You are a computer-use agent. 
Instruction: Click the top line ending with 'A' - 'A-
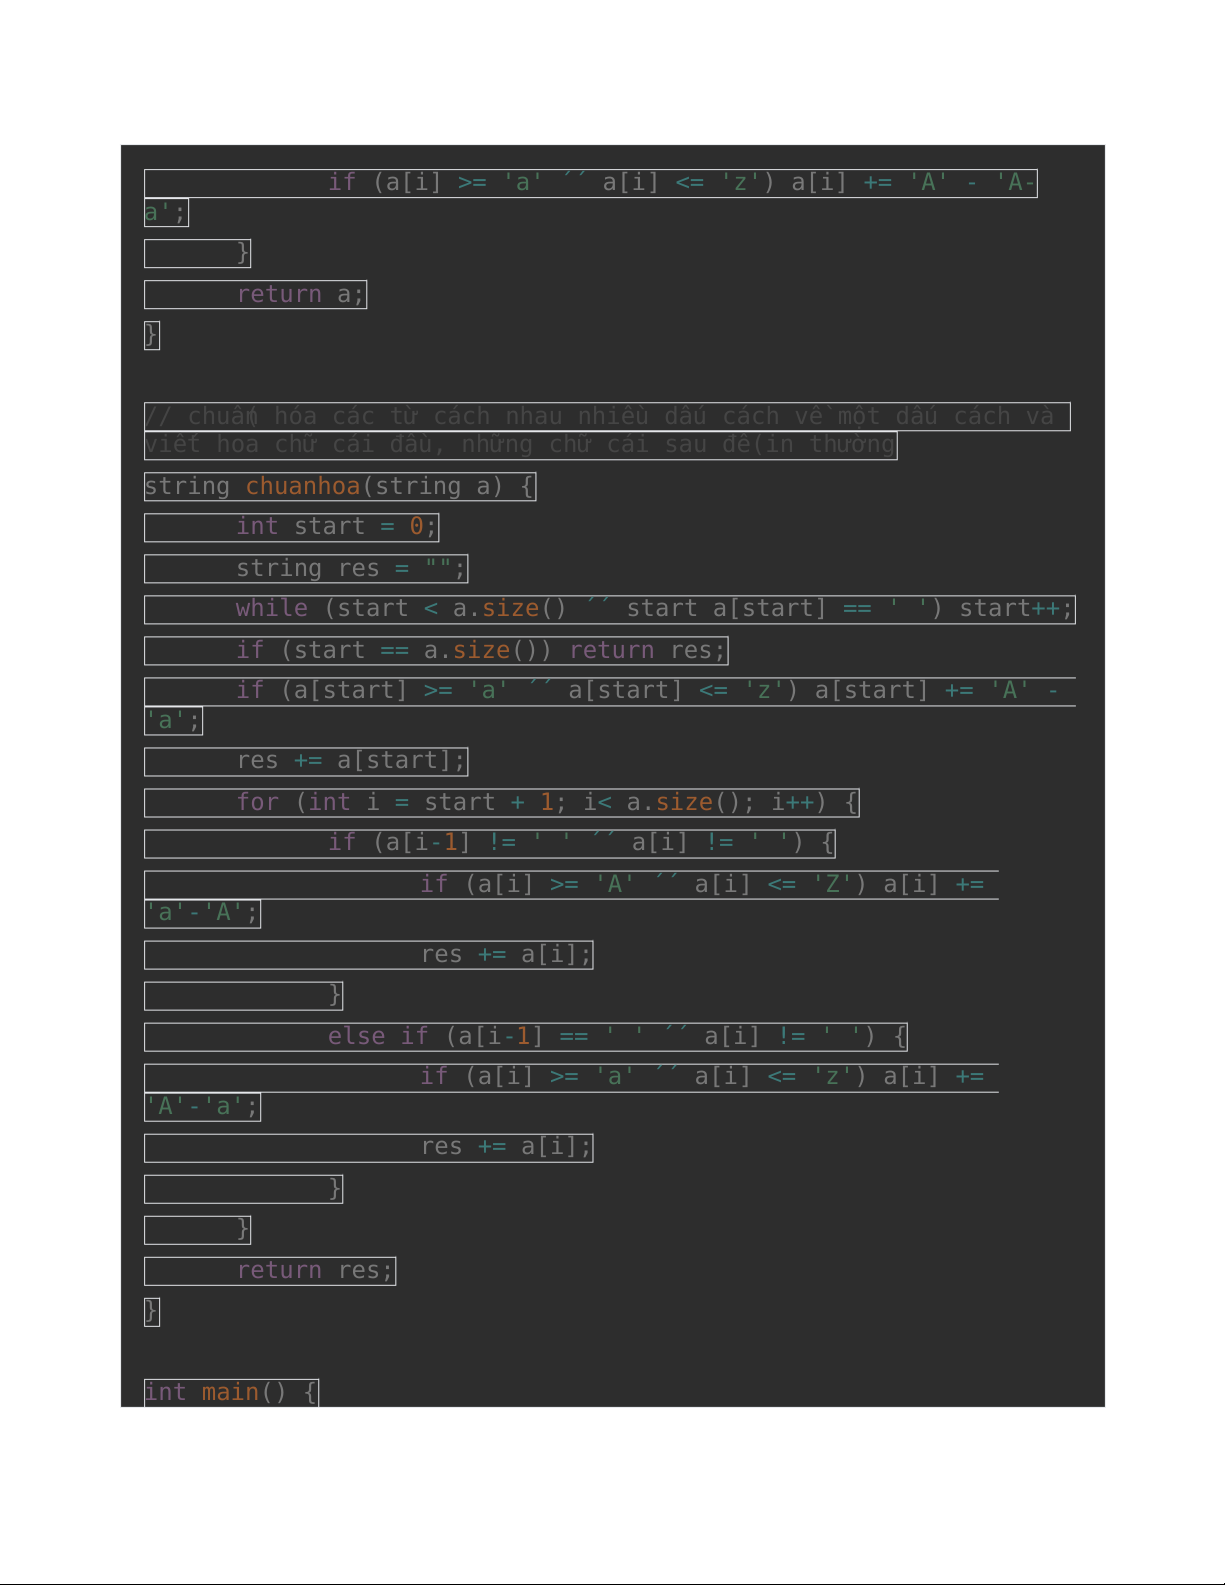pos(680,183)
